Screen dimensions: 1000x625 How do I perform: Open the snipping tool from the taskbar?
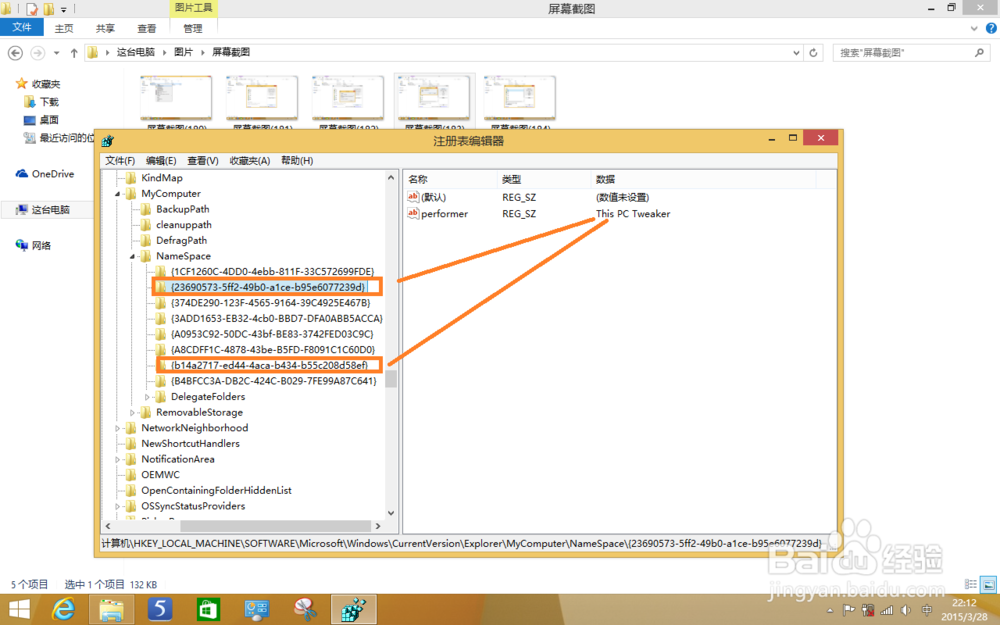click(x=305, y=609)
